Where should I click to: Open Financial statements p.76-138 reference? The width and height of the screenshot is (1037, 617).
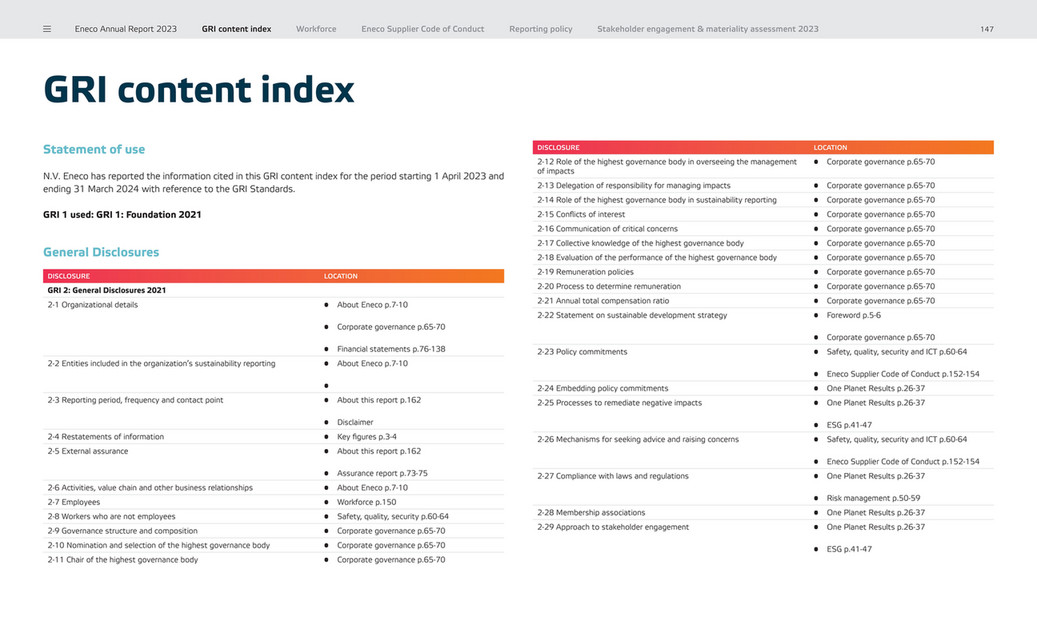click(x=391, y=349)
